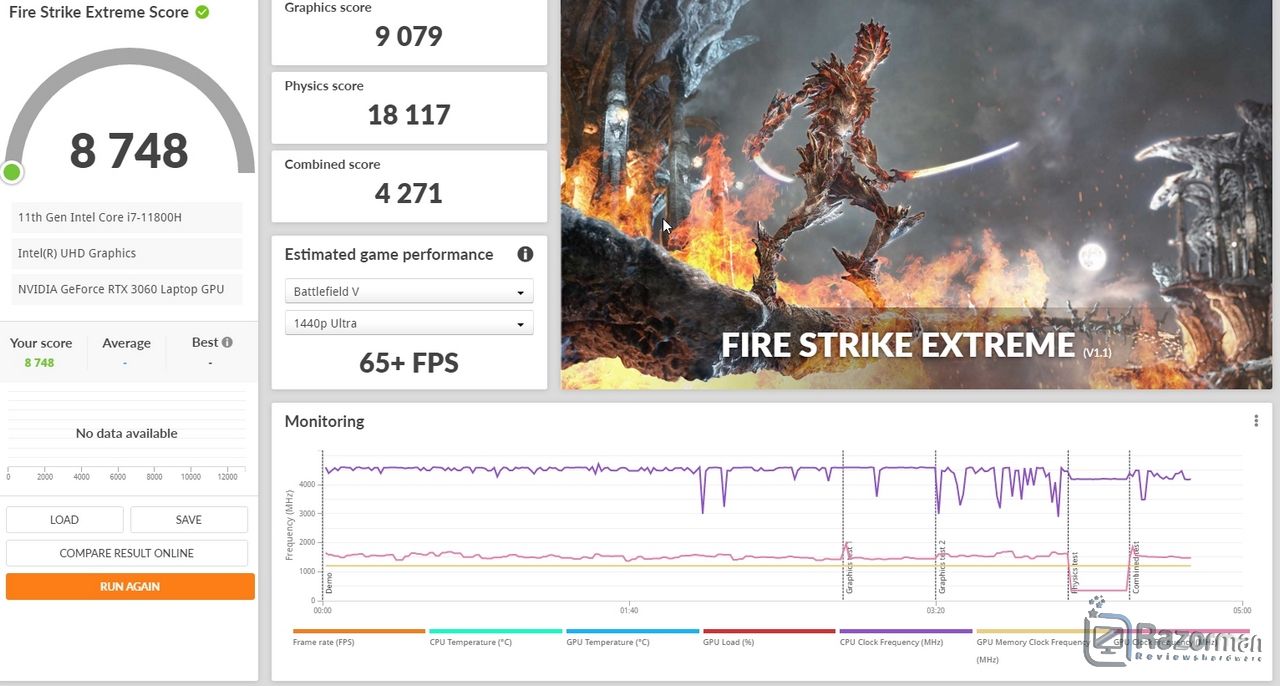Click the Intel(R) UHD Graphics row
This screenshot has height=686, width=1280.
127,253
